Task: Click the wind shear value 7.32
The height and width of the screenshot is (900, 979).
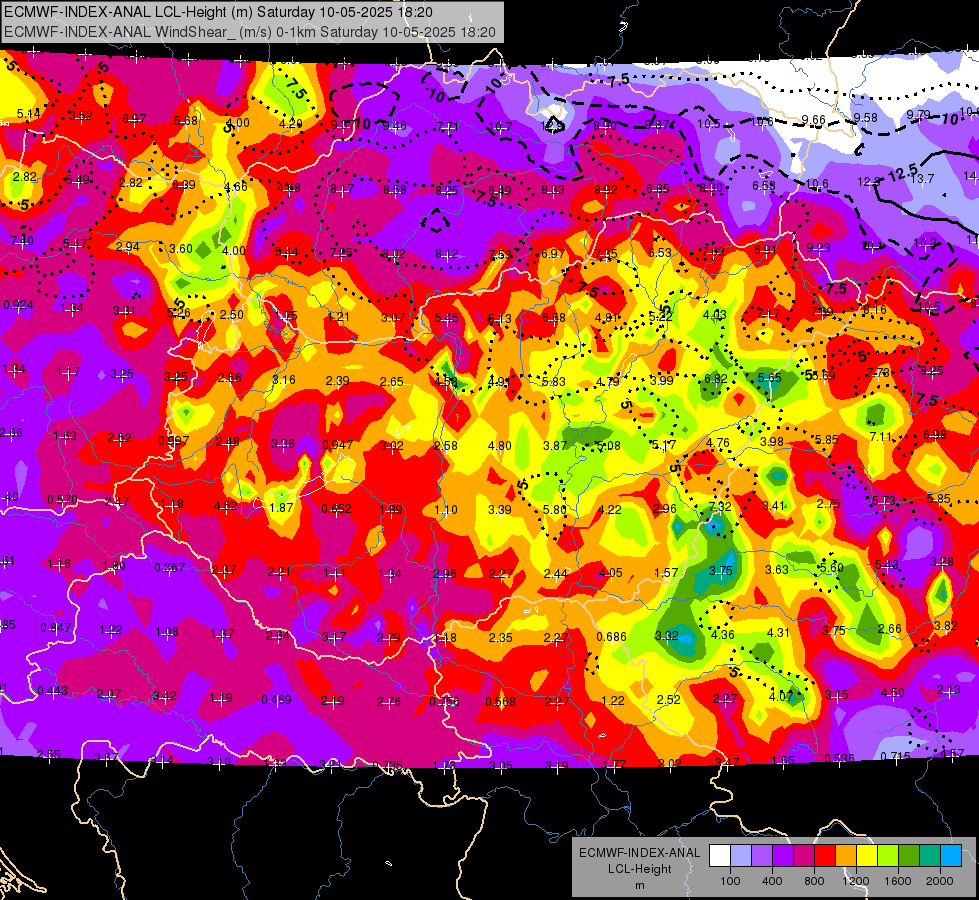Action: coord(720,506)
